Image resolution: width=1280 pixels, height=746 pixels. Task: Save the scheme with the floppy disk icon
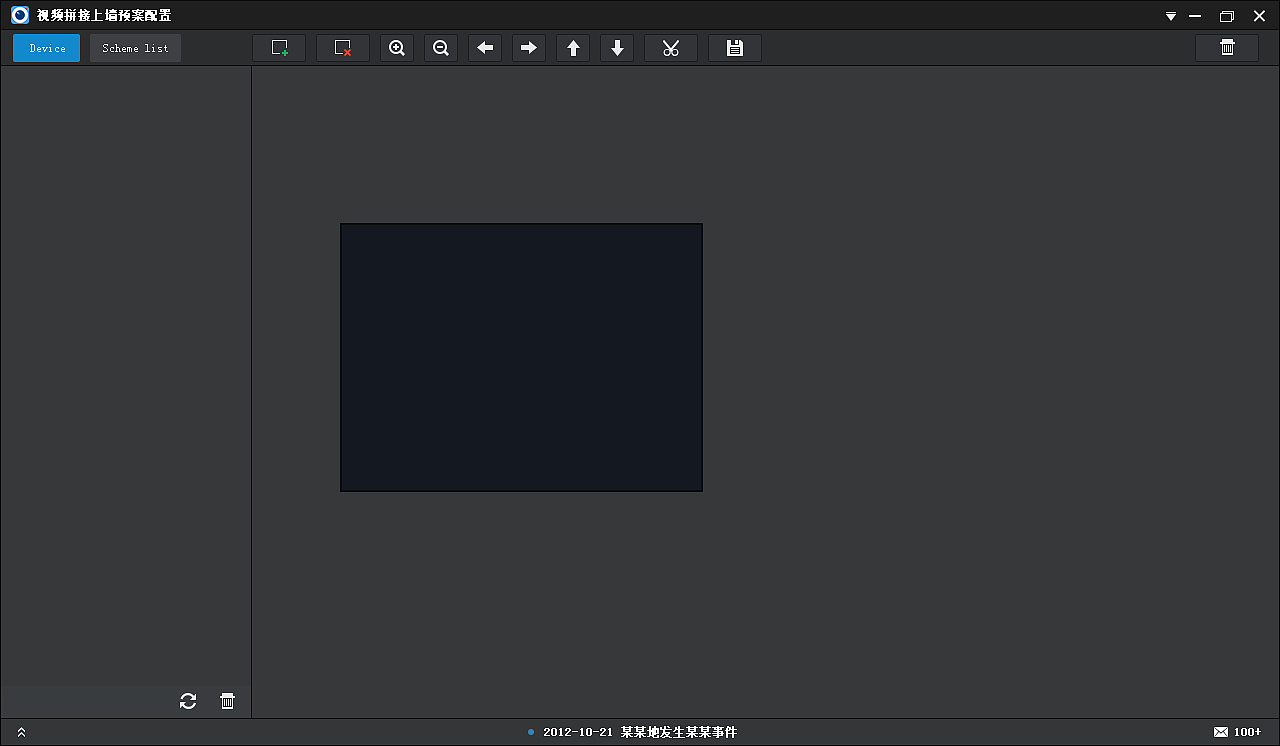click(x=735, y=48)
